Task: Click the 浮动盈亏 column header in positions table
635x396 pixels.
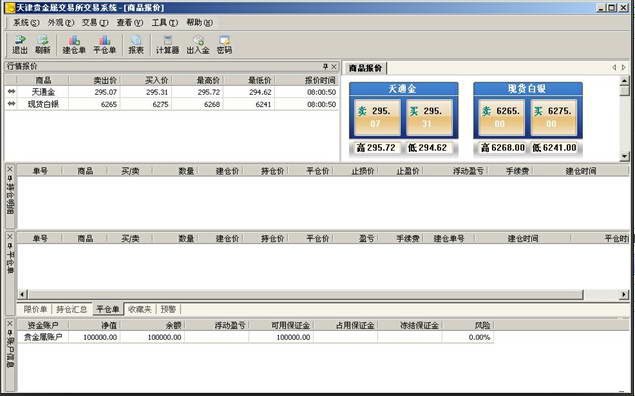Action: [x=456, y=171]
